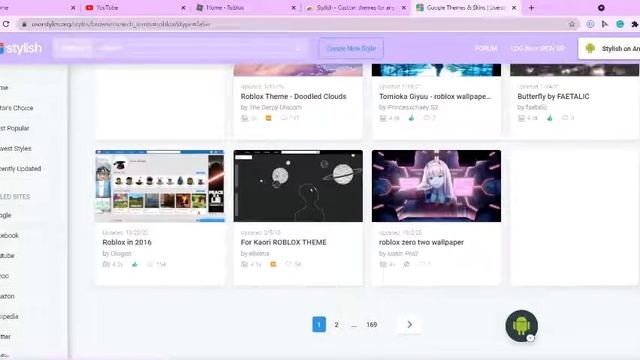Expand the search category dropdown arrow

(x=299, y=49)
